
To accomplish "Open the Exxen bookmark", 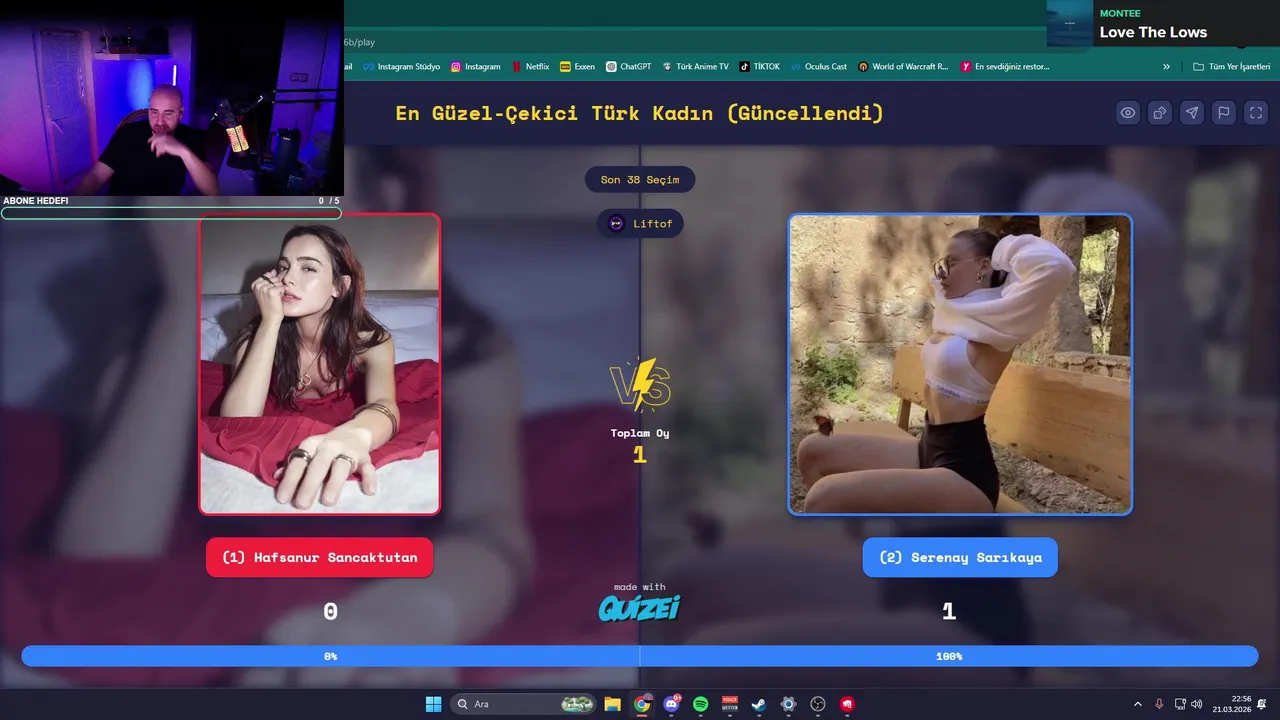I will 577,67.
